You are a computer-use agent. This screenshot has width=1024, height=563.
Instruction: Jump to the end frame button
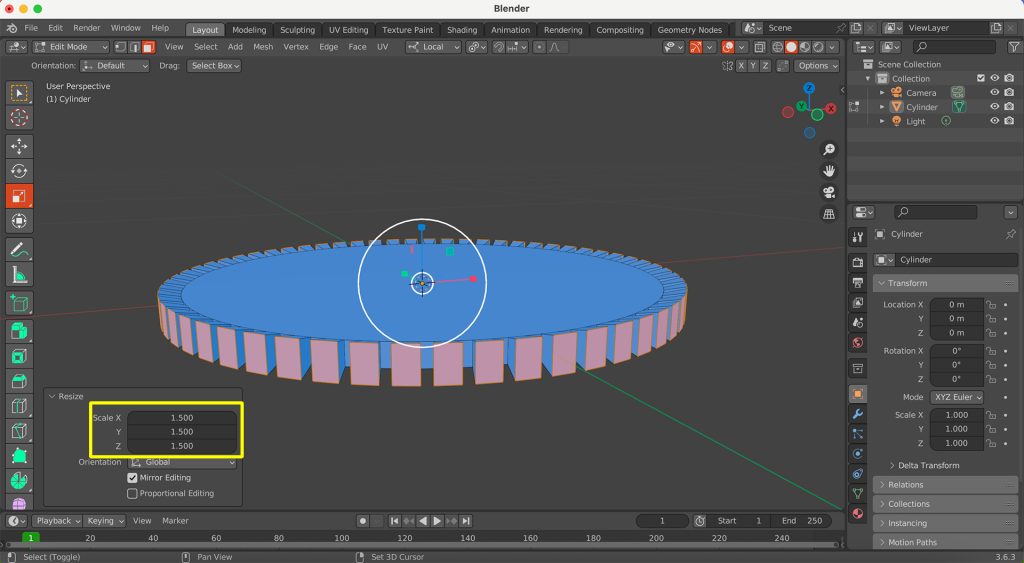pos(466,521)
